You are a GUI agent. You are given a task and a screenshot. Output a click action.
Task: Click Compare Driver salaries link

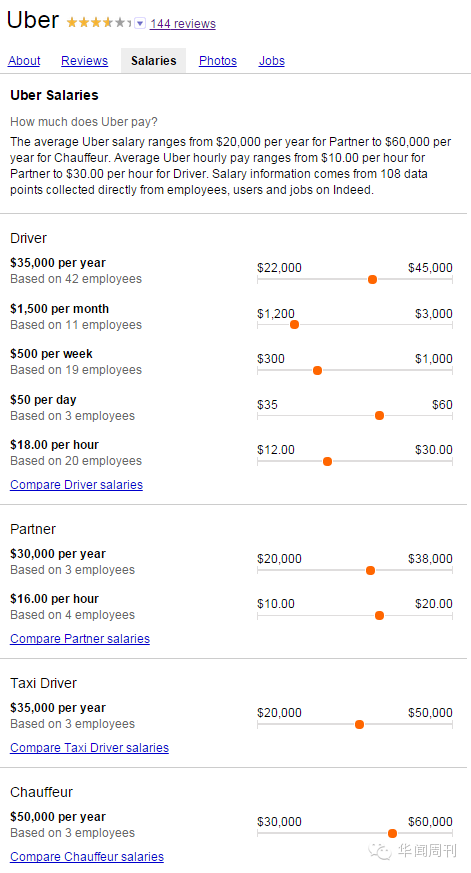76,485
